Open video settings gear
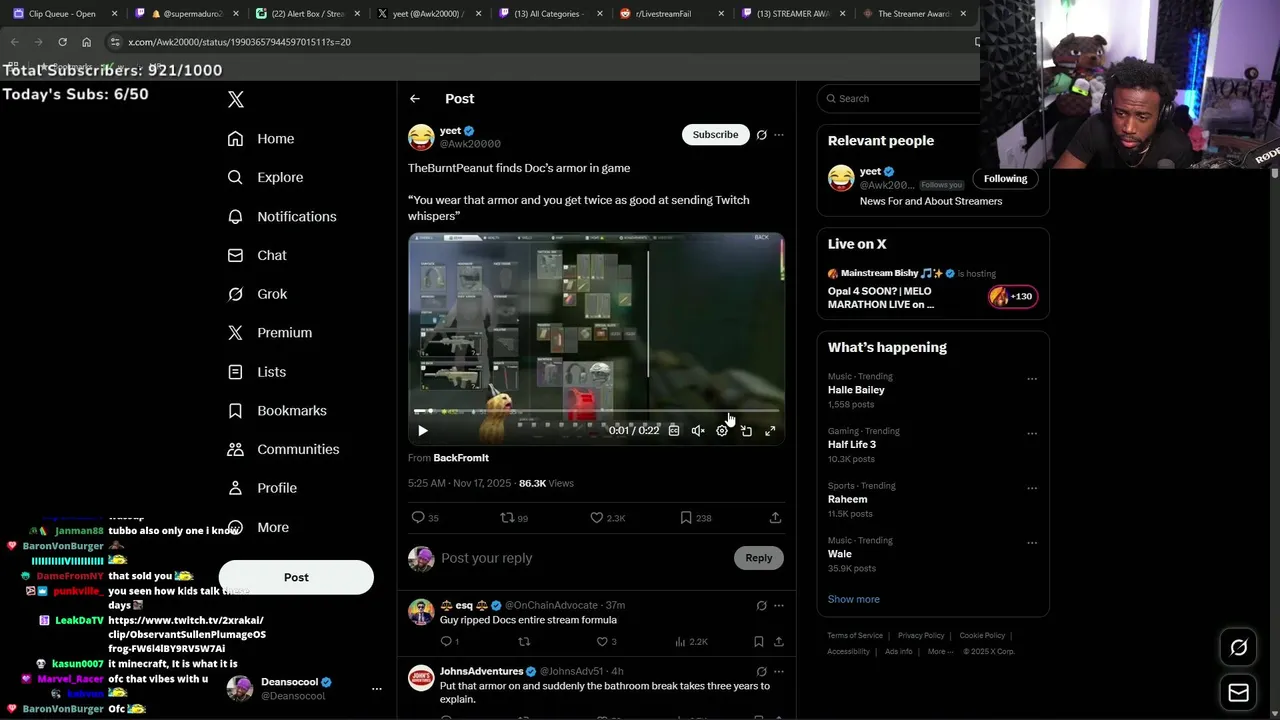 (722, 431)
